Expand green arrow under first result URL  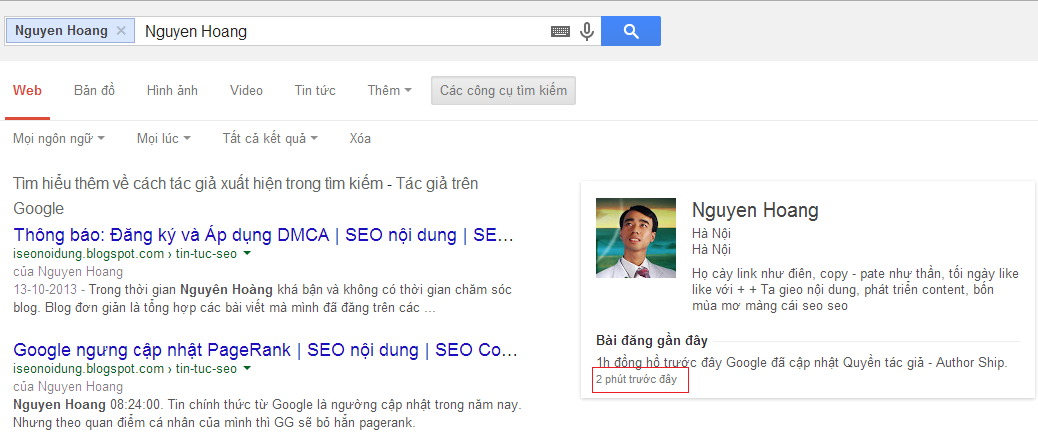pyautogui.click(x=246, y=254)
